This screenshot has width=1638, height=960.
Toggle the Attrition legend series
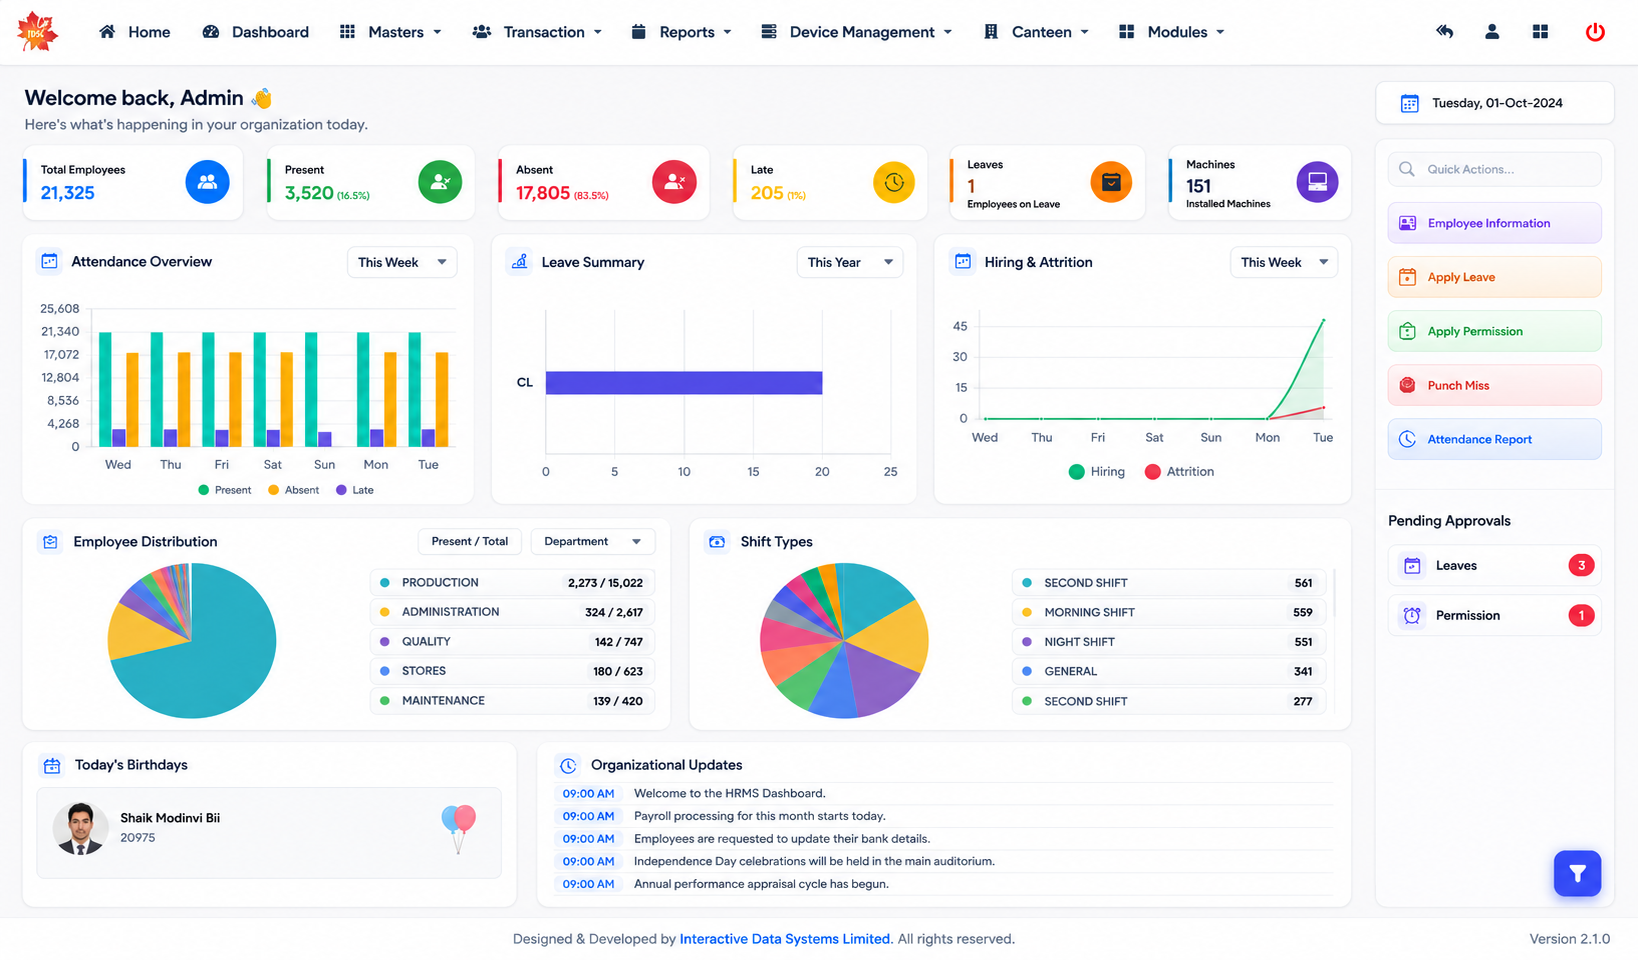pyautogui.click(x=1179, y=472)
